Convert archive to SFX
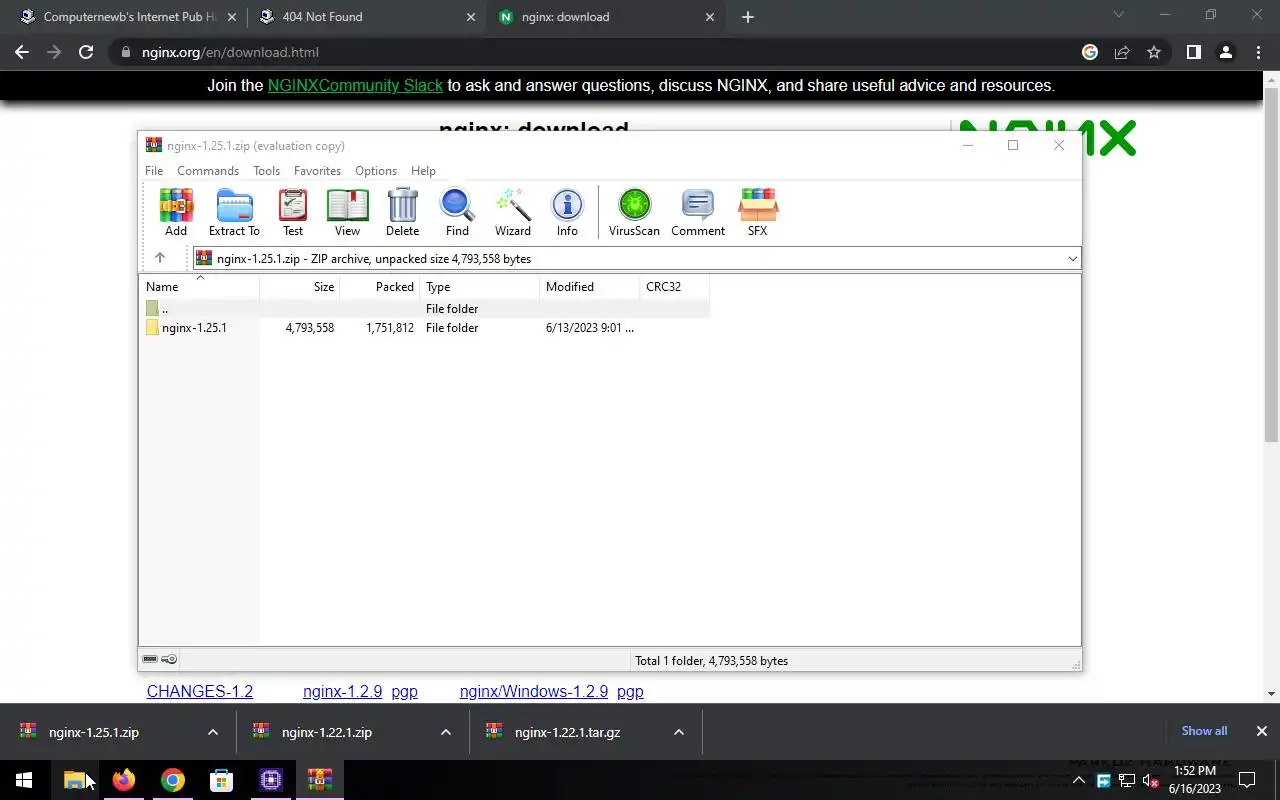Viewport: 1280px width, 800px height. [x=757, y=213]
